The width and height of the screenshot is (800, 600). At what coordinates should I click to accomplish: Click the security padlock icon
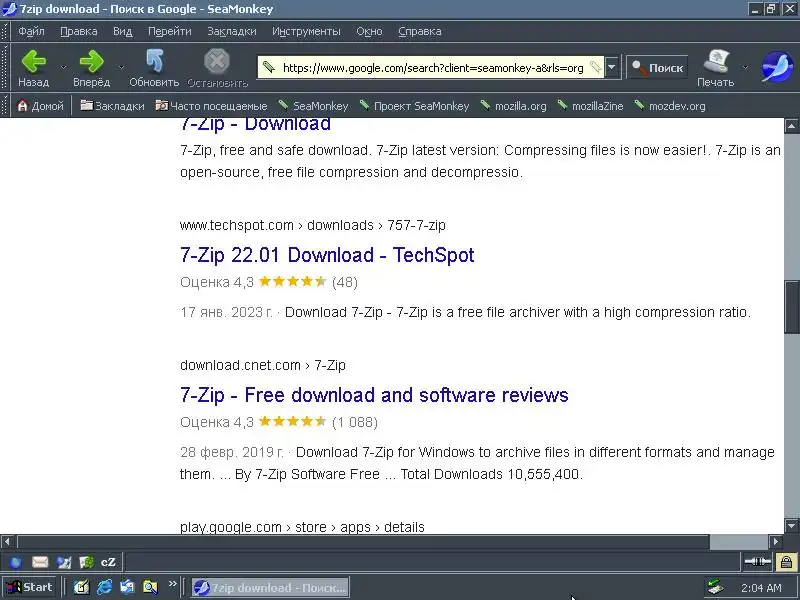coord(786,562)
